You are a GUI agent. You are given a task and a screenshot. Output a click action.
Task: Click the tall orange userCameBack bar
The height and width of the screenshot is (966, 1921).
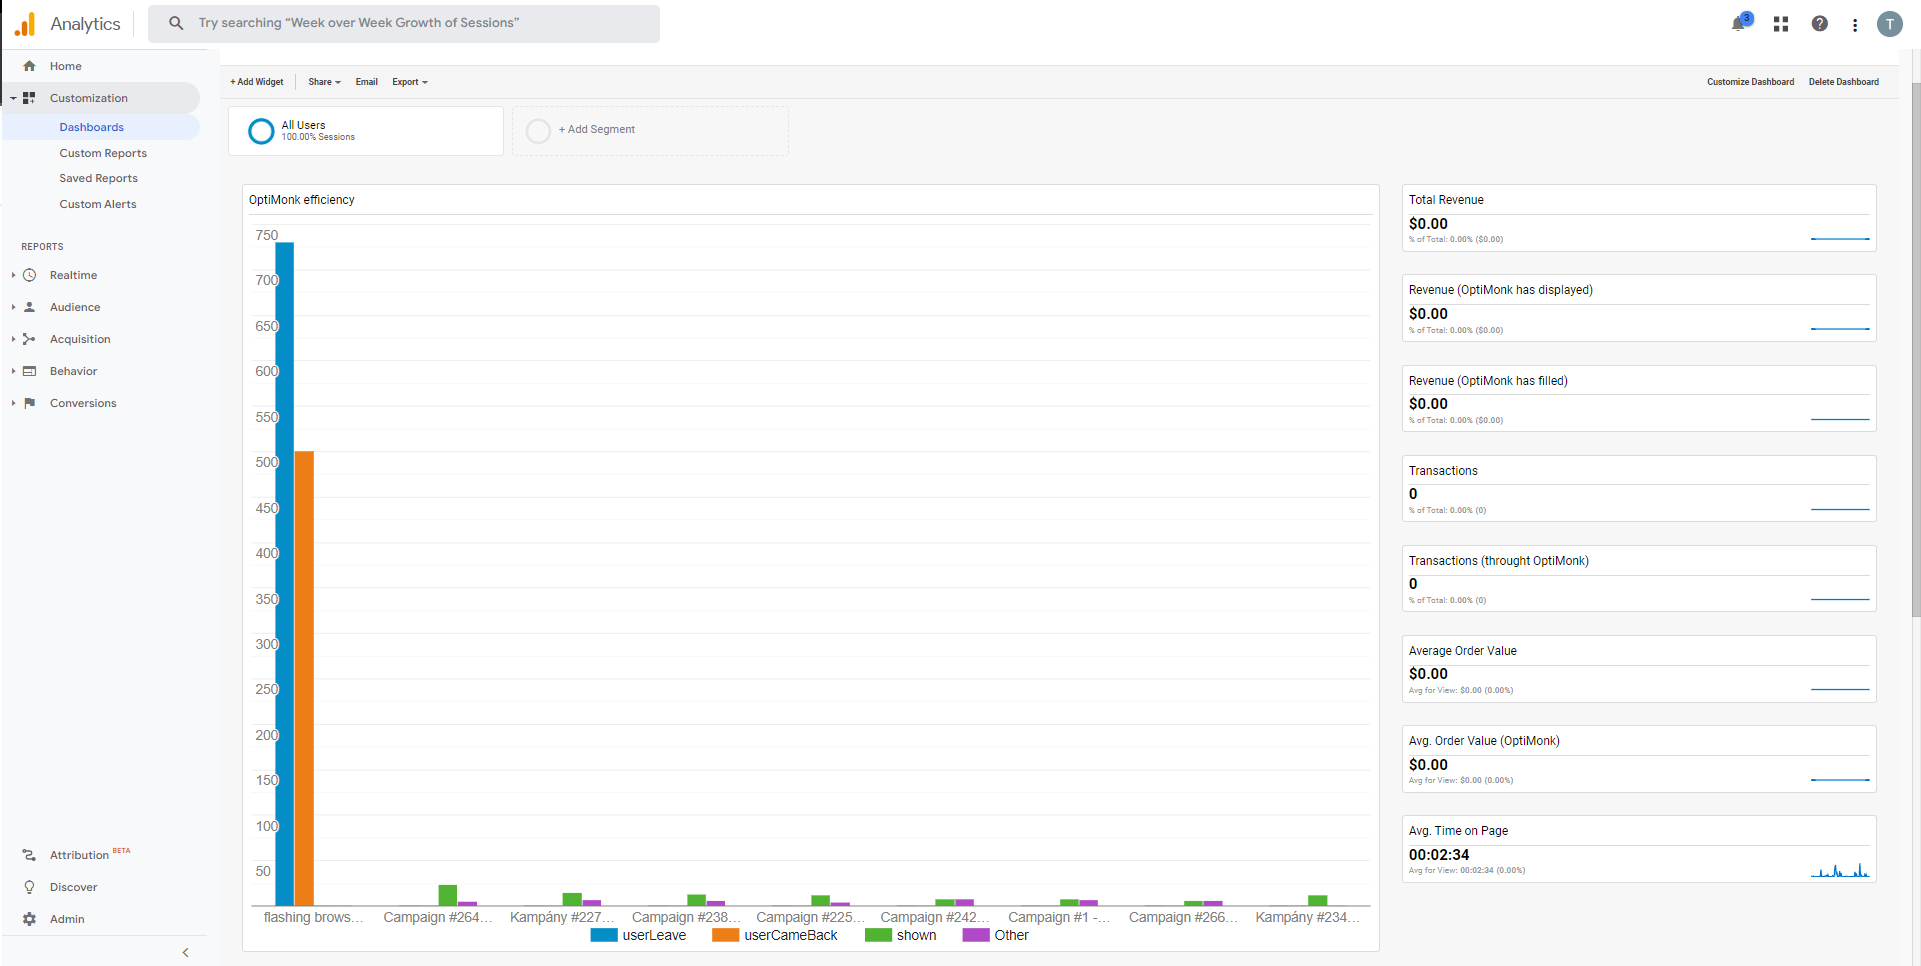tap(304, 678)
